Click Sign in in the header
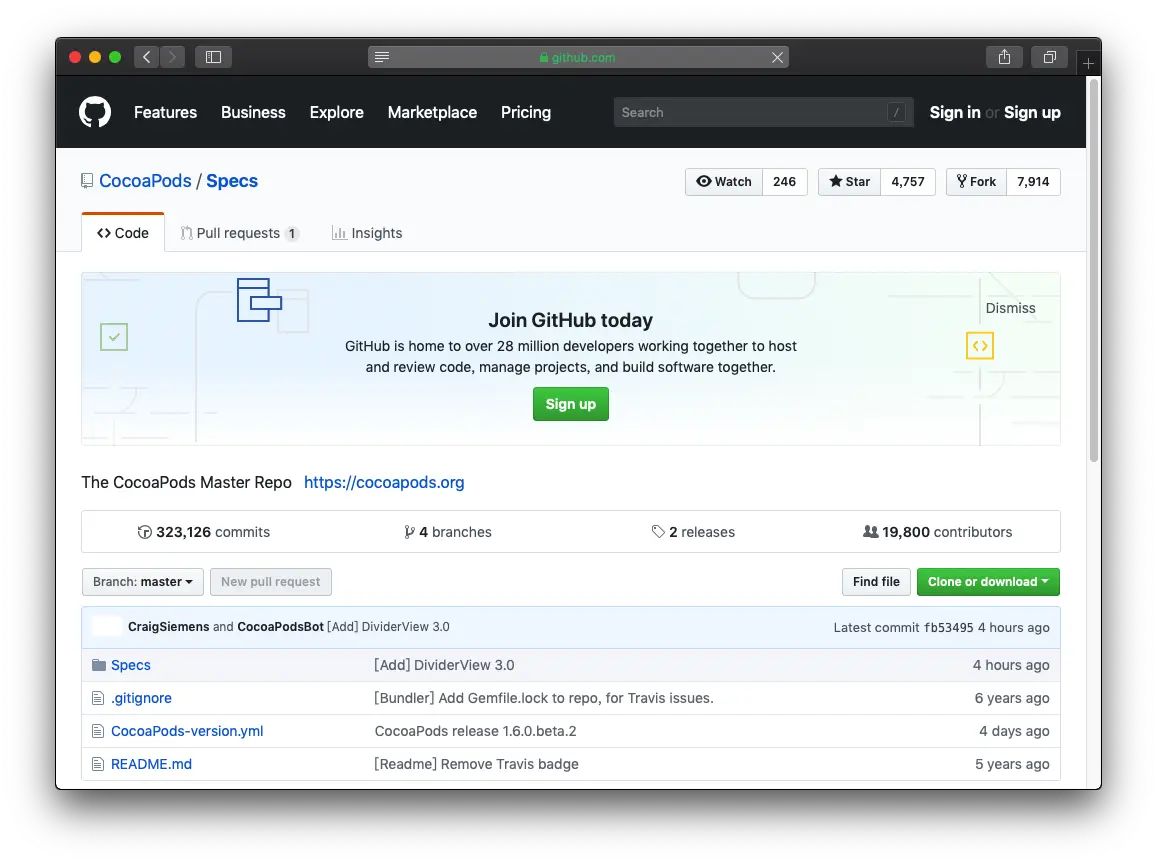The image size is (1157, 863). tap(955, 112)
